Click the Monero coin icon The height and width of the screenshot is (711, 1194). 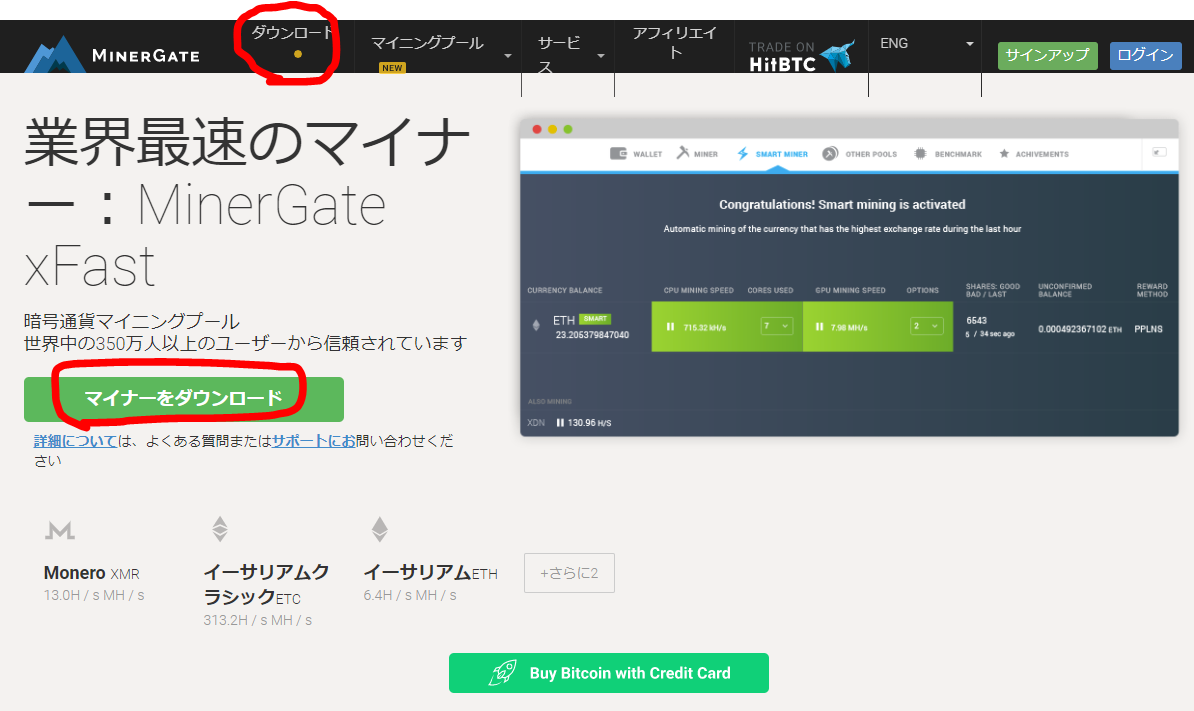[x=60, y=530]
